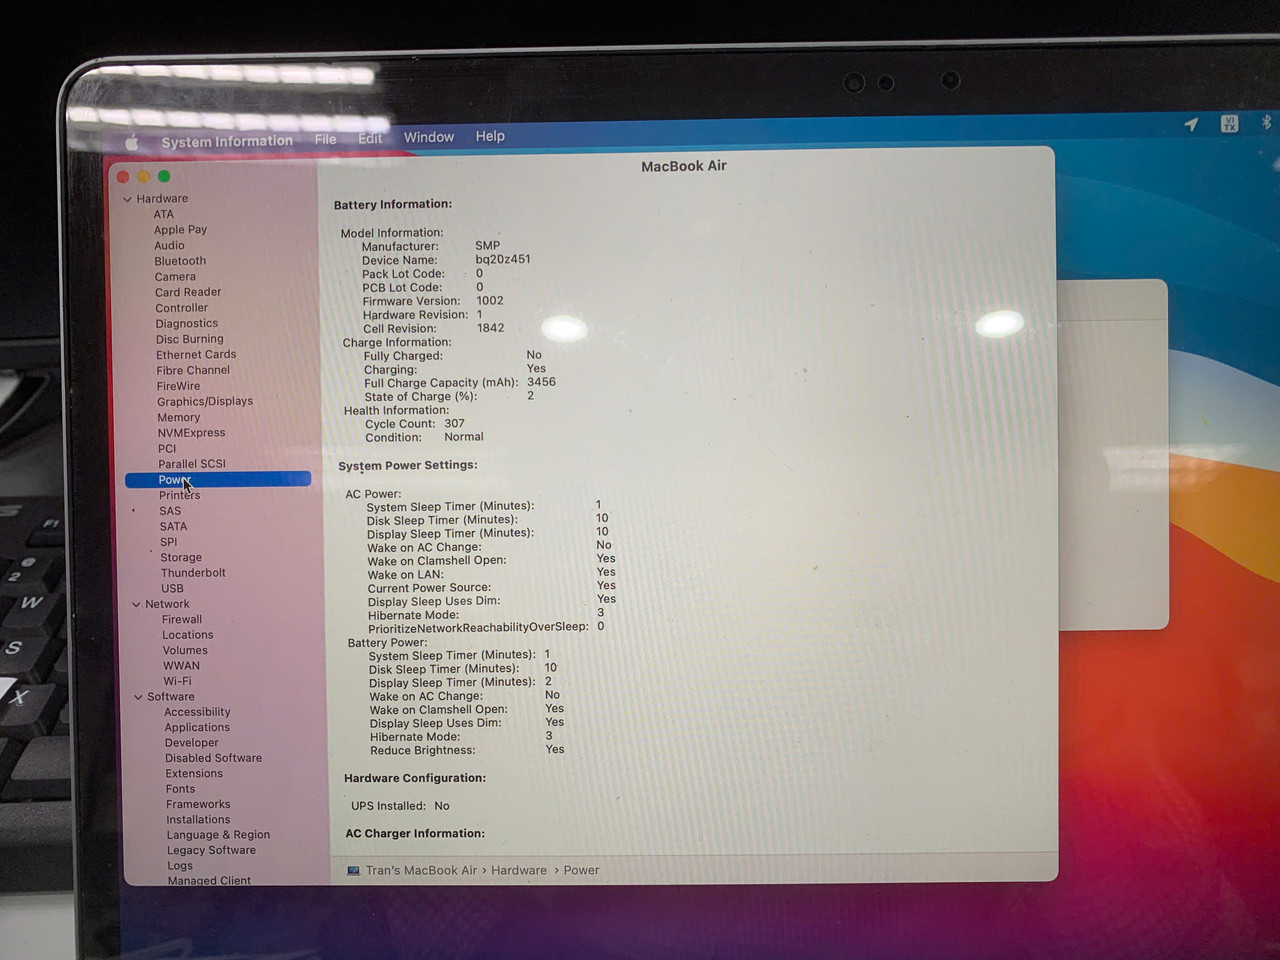
Task: Select Installations under Software
Action: click(x=198, y=820)
